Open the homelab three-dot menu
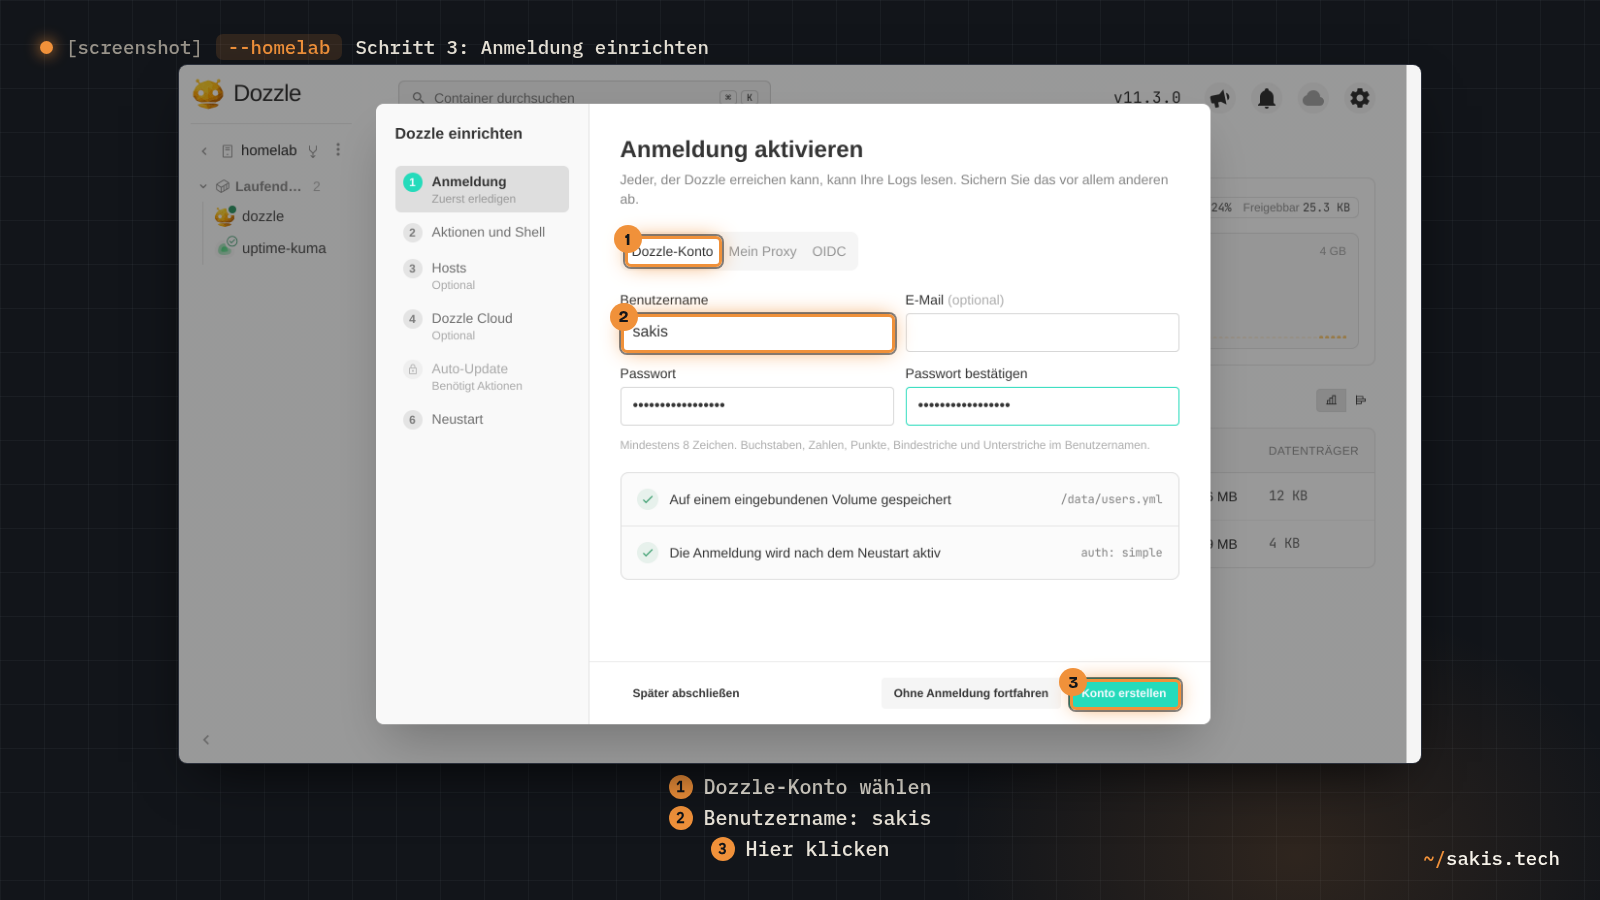Viewport: 1600px width, 900px height. click(x=338, y=150)
